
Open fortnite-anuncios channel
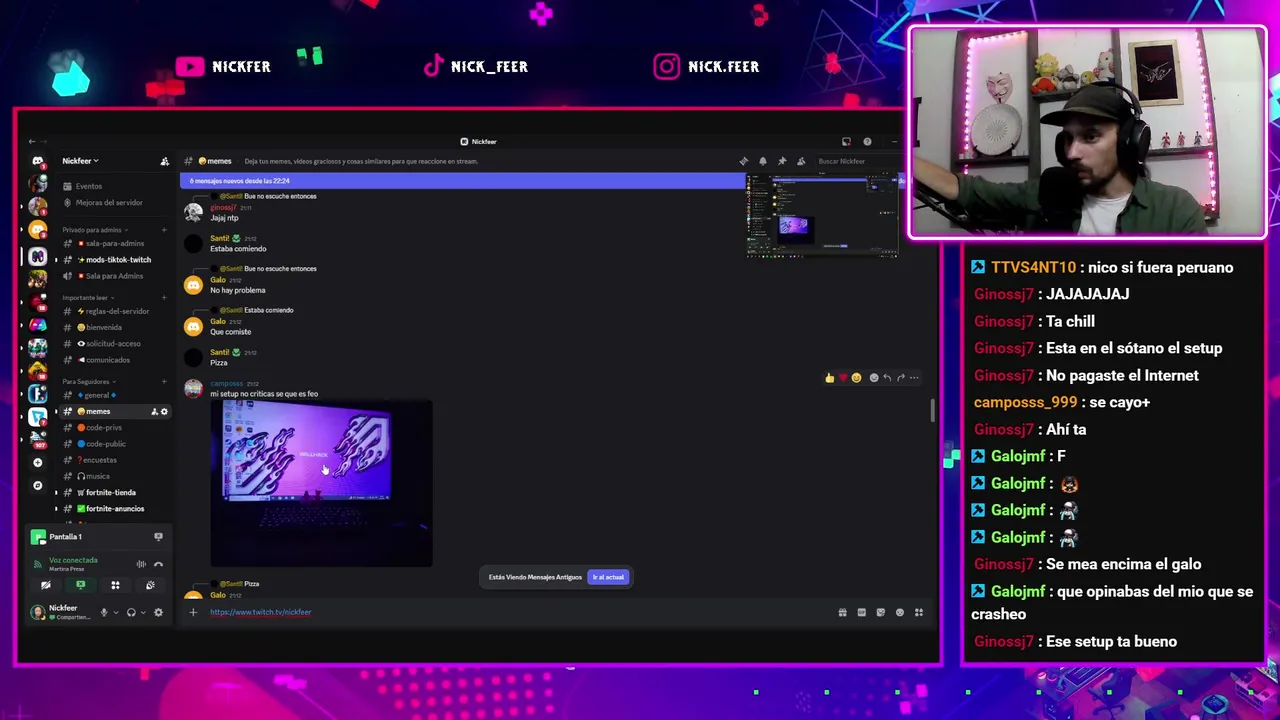click(113, 509)
